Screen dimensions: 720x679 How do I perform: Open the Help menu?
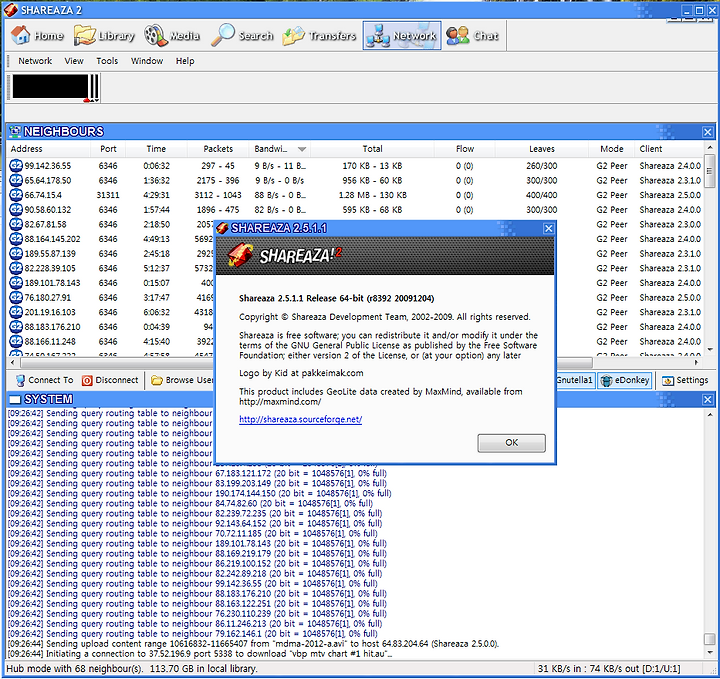tap(185, 61)
